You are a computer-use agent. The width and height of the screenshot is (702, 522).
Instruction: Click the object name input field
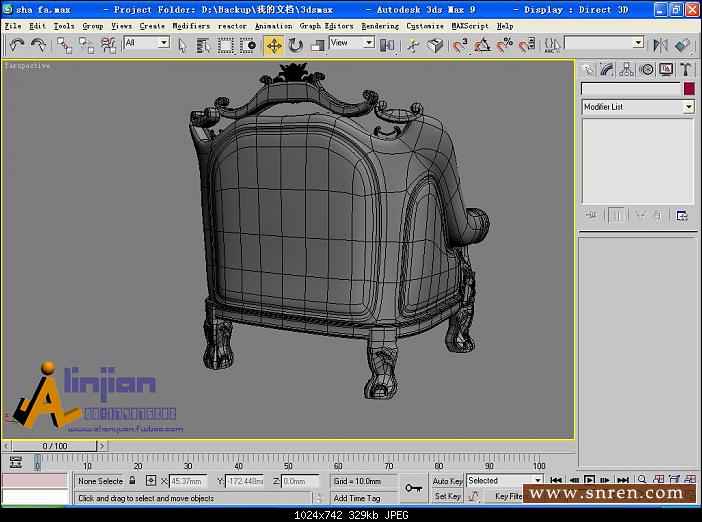coord(630,89)
